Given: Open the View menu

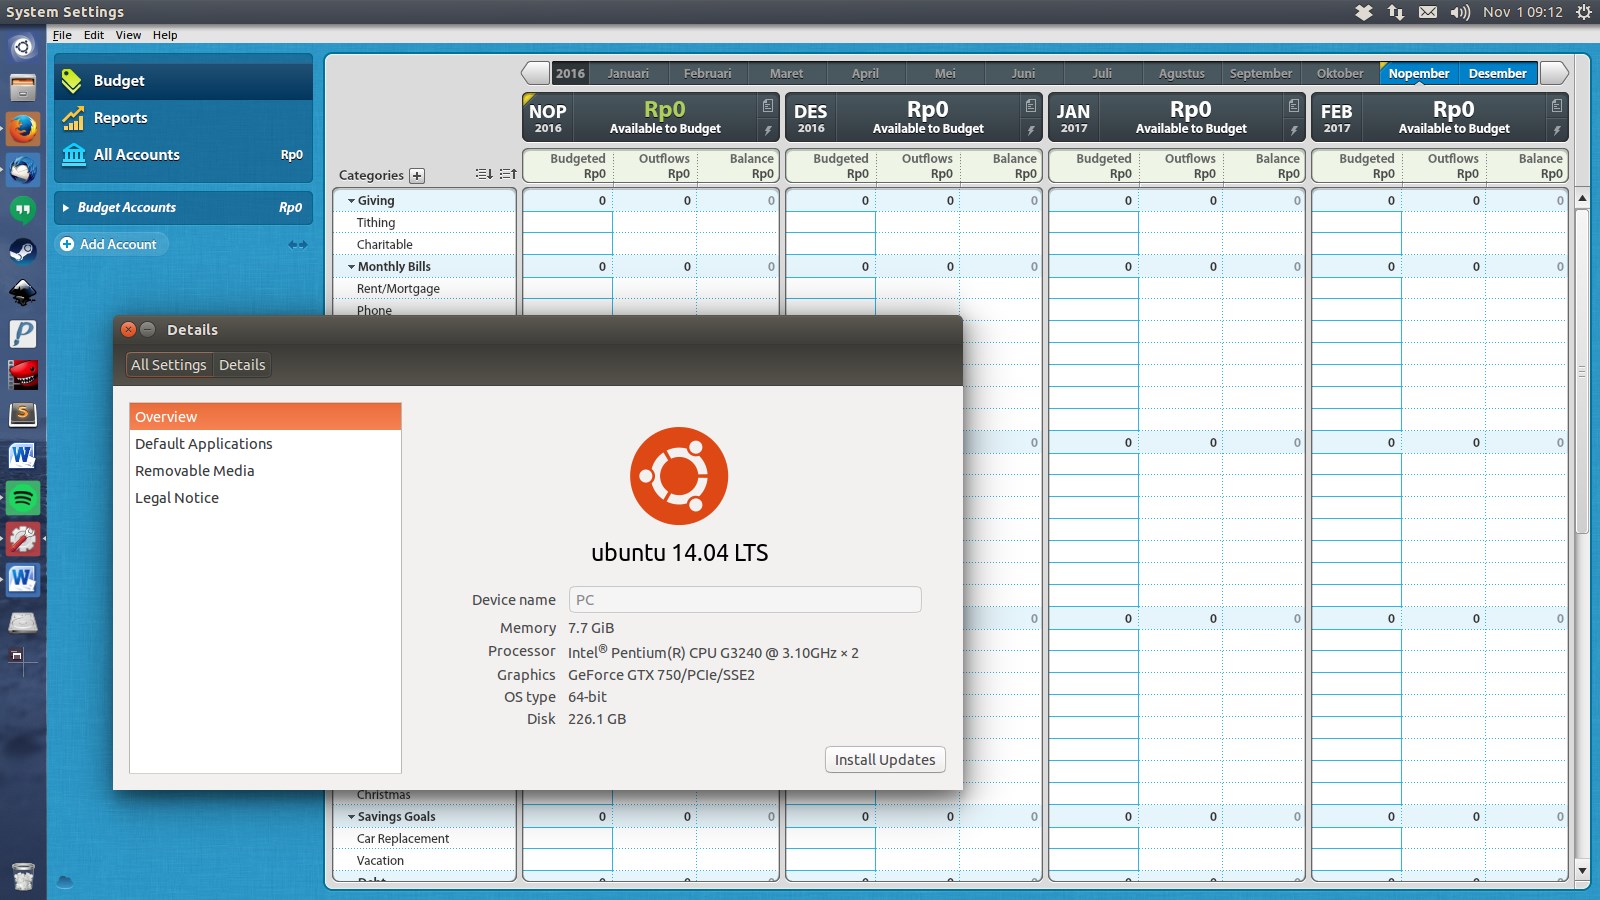Looking at the screenshot, I should point(128,35).
